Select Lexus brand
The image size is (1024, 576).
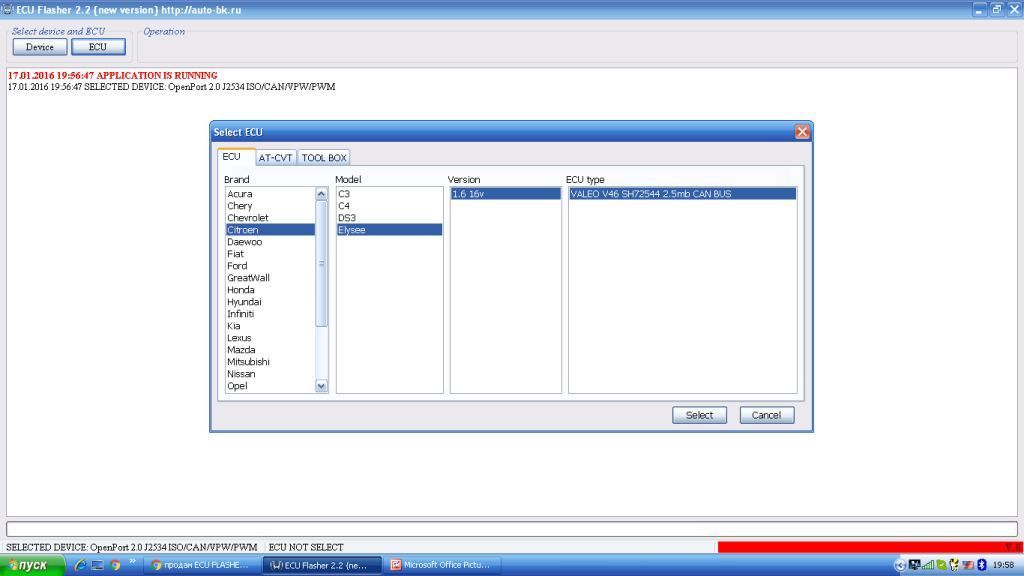click(x=270, y=338)
